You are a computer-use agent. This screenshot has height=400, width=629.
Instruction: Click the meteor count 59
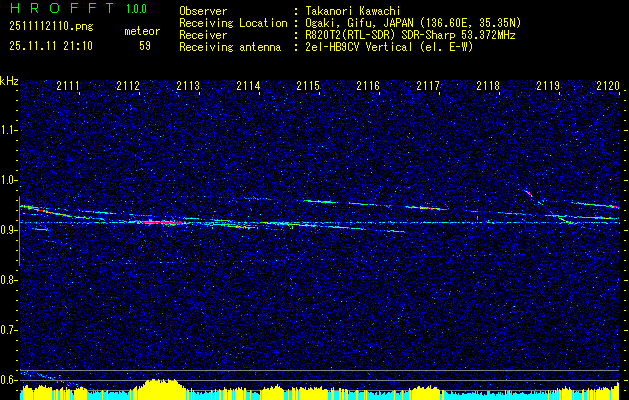(145, 46)
